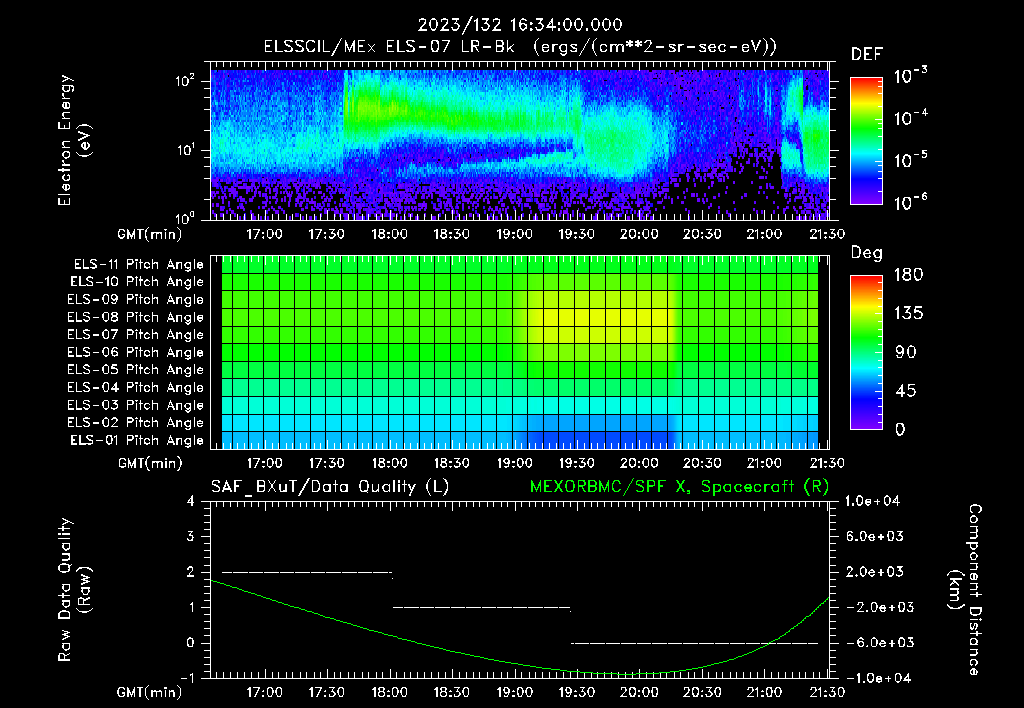1024x708 pixels.
Task: Select the ELS-06 Pitch Angle row label
Action: point(136,353)
